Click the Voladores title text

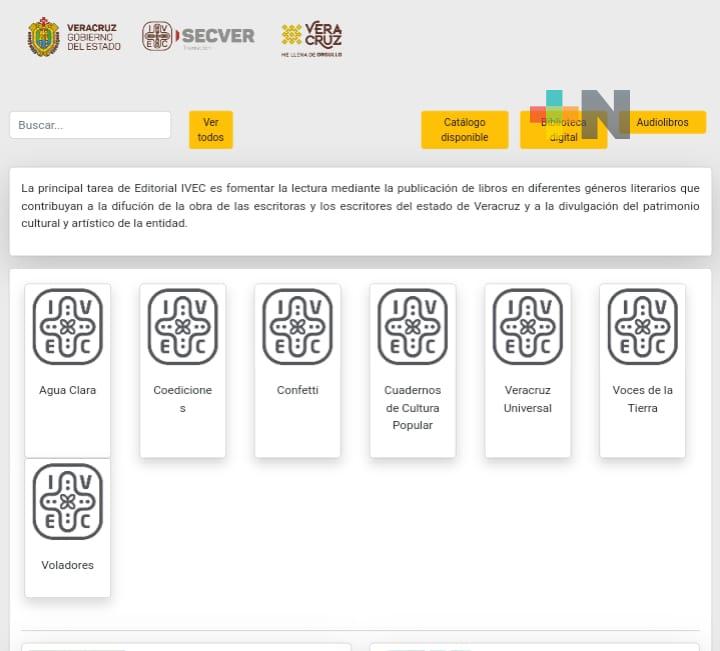click(67, 565)
